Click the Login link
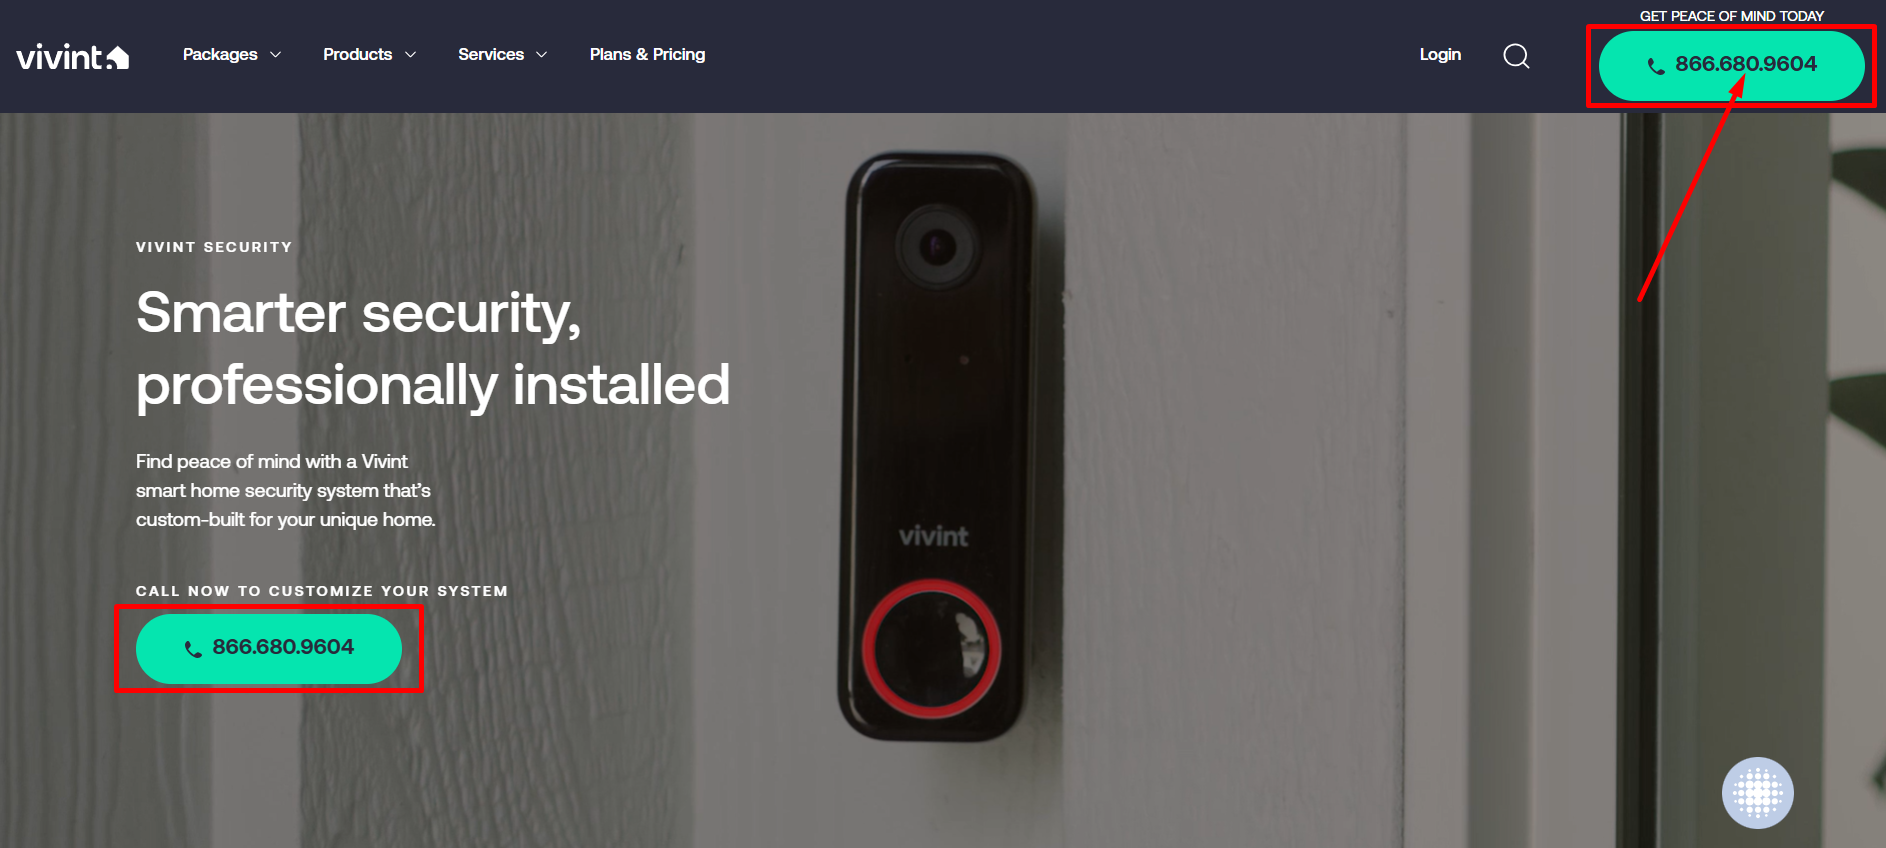 click(1440, 55)
